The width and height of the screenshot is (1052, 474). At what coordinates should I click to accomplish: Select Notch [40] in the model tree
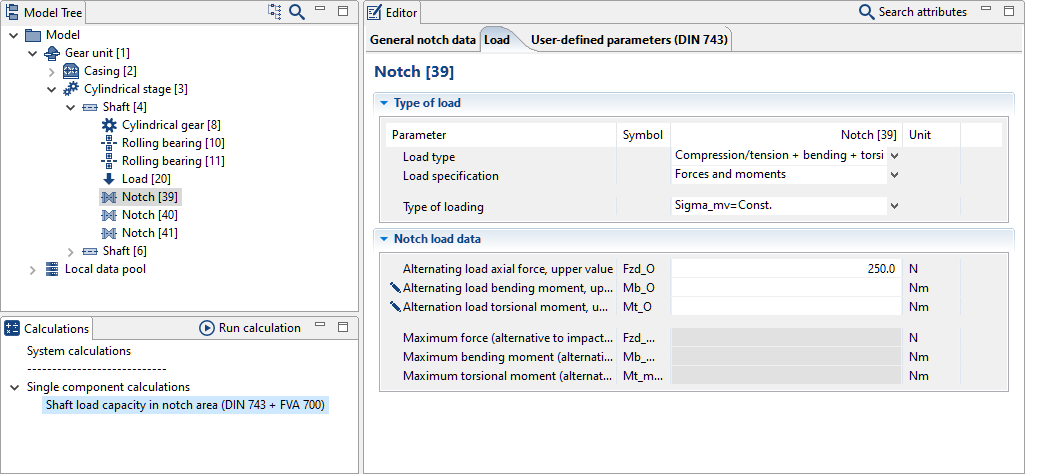click(x=149, y=215)
